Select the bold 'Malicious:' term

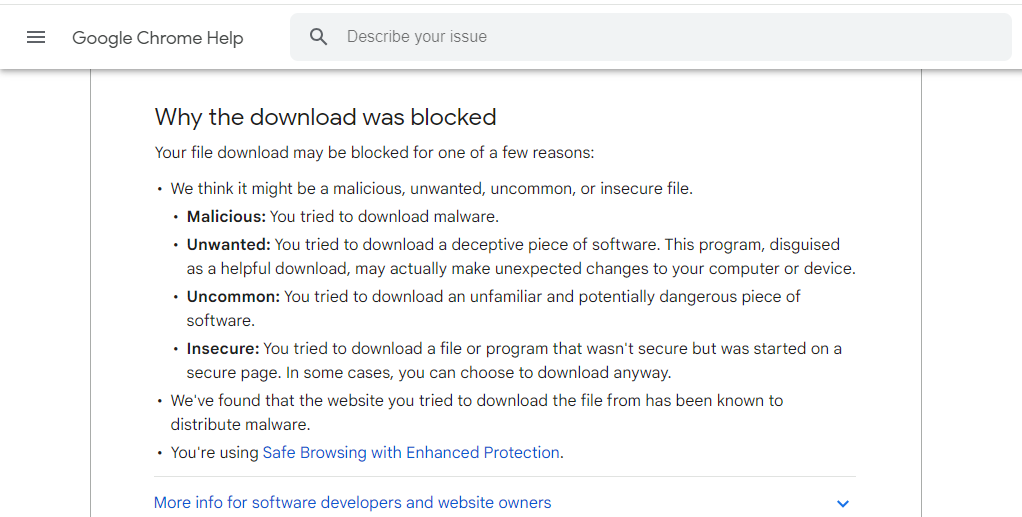point(226,216)
